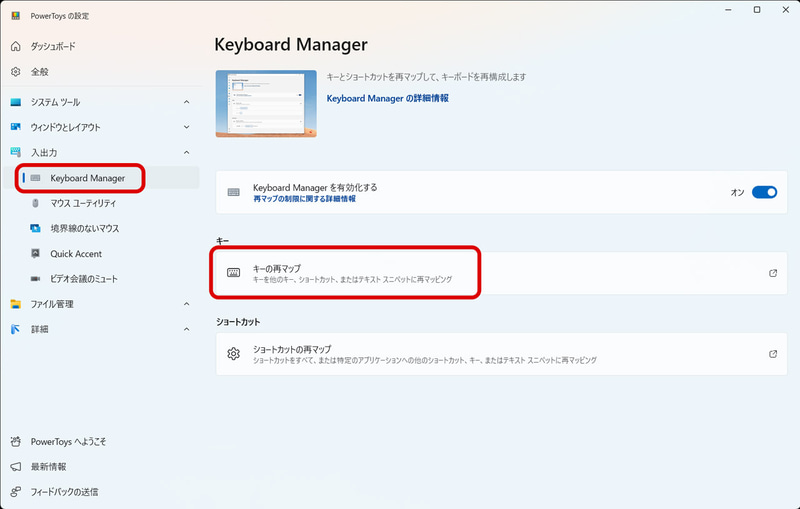The image size is (800, 509).
Task: Click the システム ツール icon
Action: click(x=16, y=102)
